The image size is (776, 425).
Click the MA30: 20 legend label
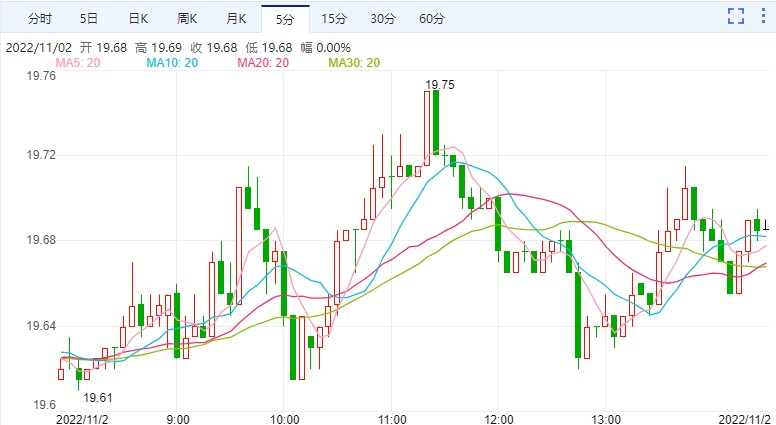tap(354, 63)
